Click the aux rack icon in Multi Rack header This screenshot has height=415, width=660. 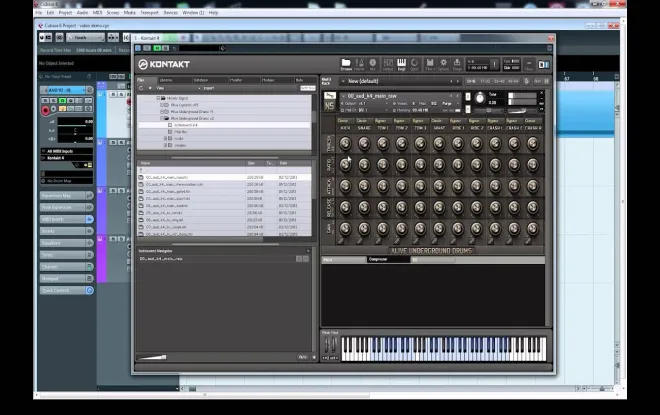click(x=537, y=81)
